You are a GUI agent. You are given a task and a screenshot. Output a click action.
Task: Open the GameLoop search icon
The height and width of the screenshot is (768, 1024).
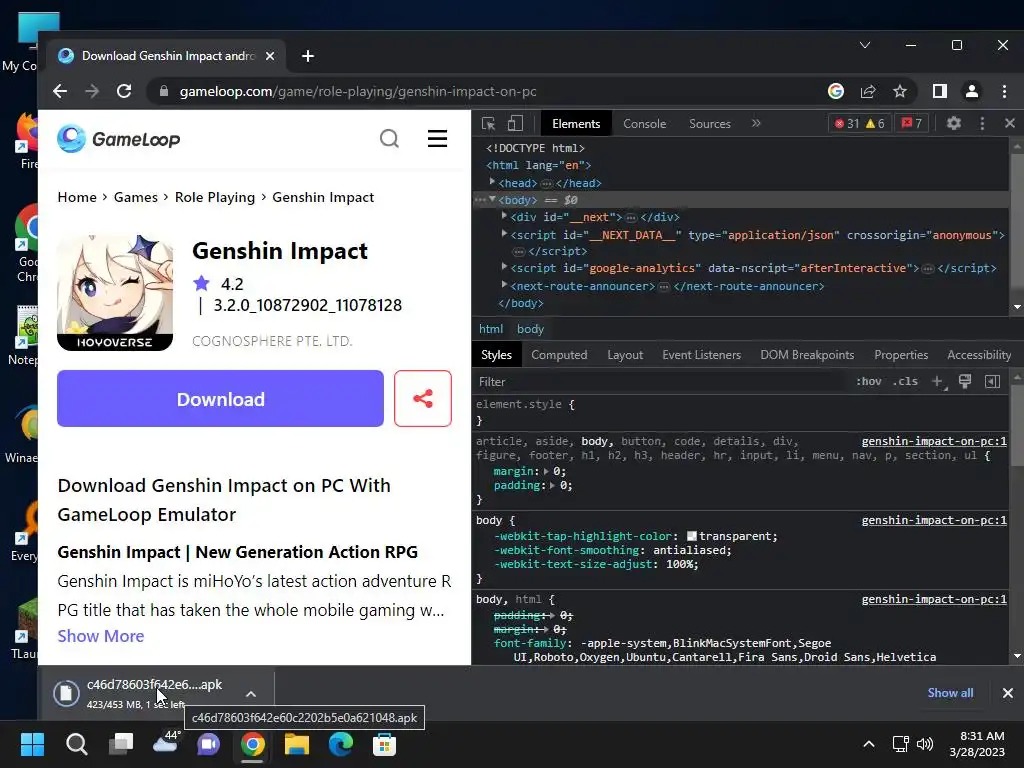pyautogui.click(x=389, y=138)
